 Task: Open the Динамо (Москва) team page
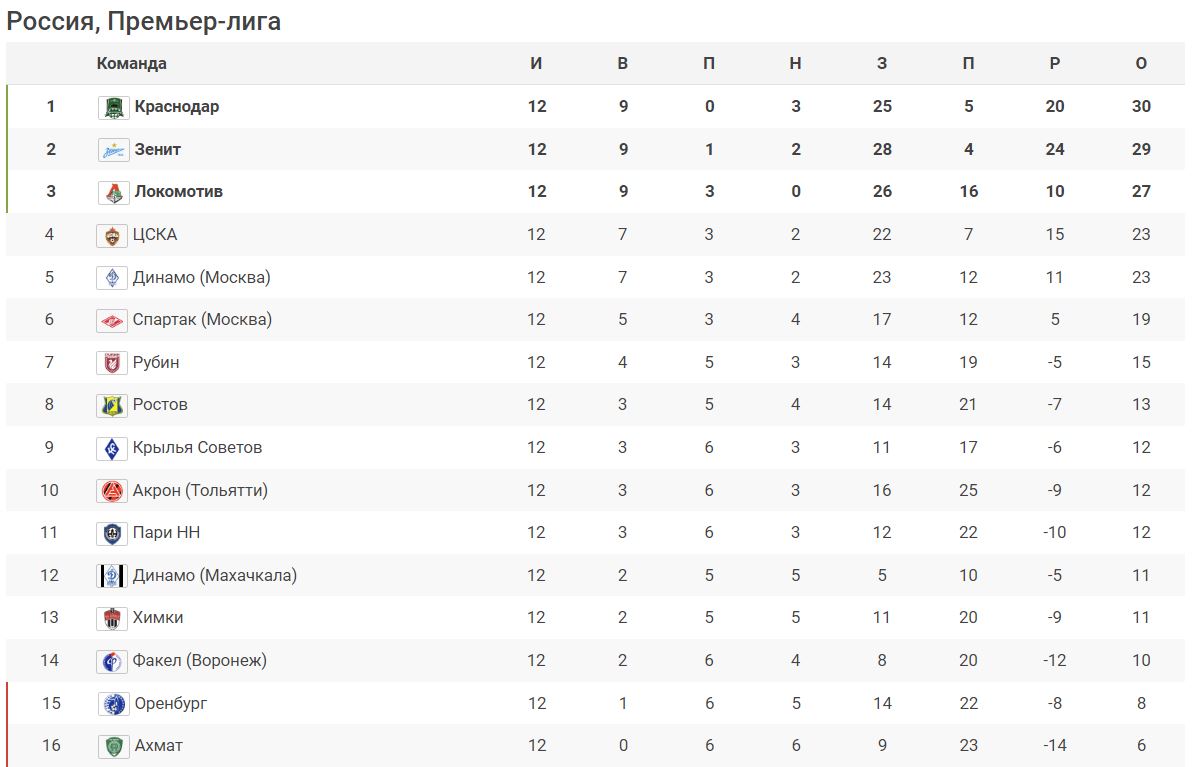201,277
